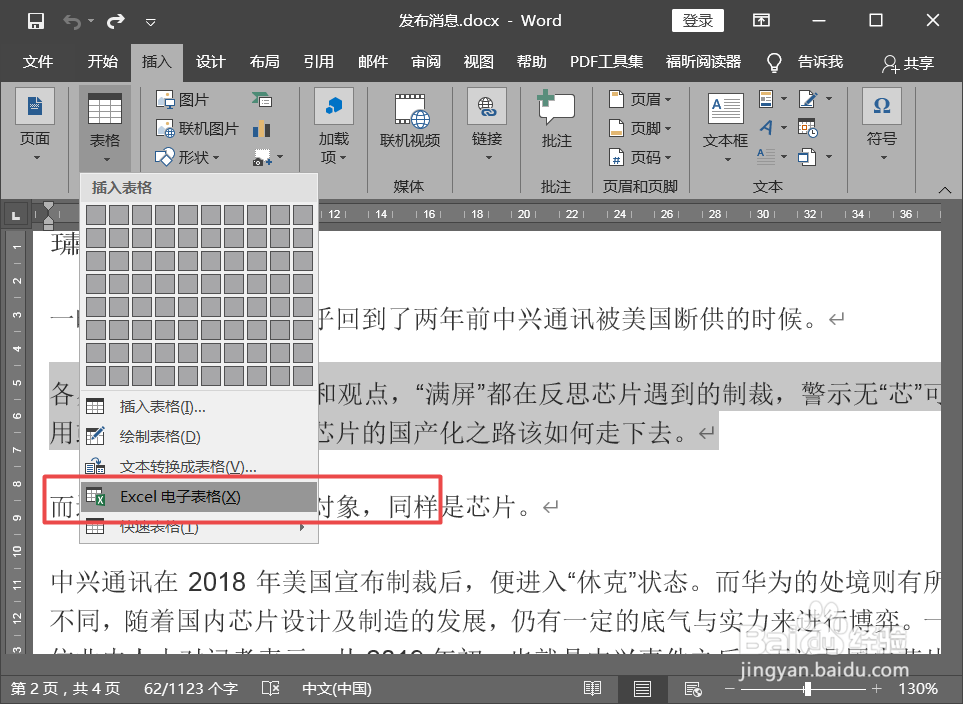The width and height of the screenshot is (963, 704).
Task: Open the undo history dropdown arrow
Action: coord(90,21)
